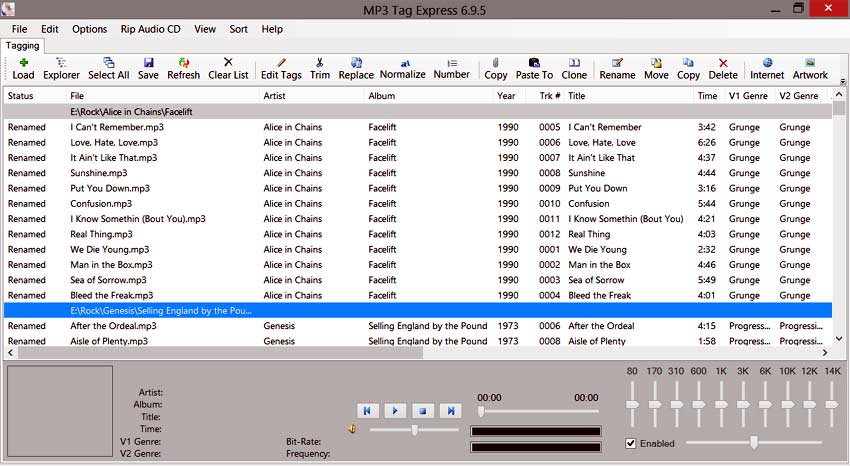850x466 pixels.
Task: Open the Rip Audio CD menu
Action: pyautogui.click(x=150, y=29)
